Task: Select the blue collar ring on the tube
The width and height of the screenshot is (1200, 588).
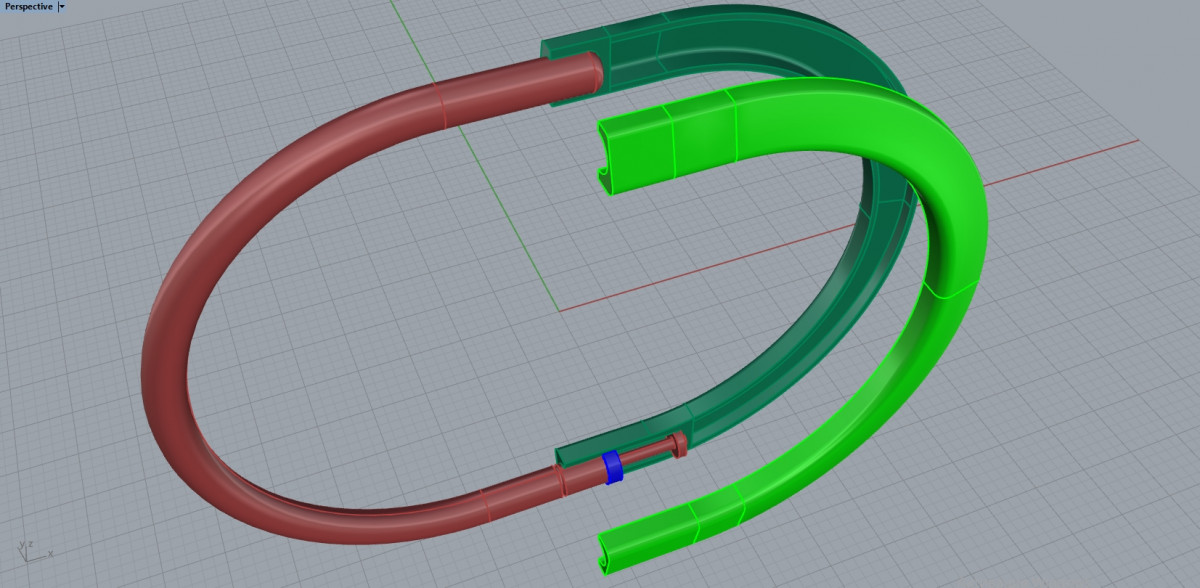Action: [x=613, y=467]
